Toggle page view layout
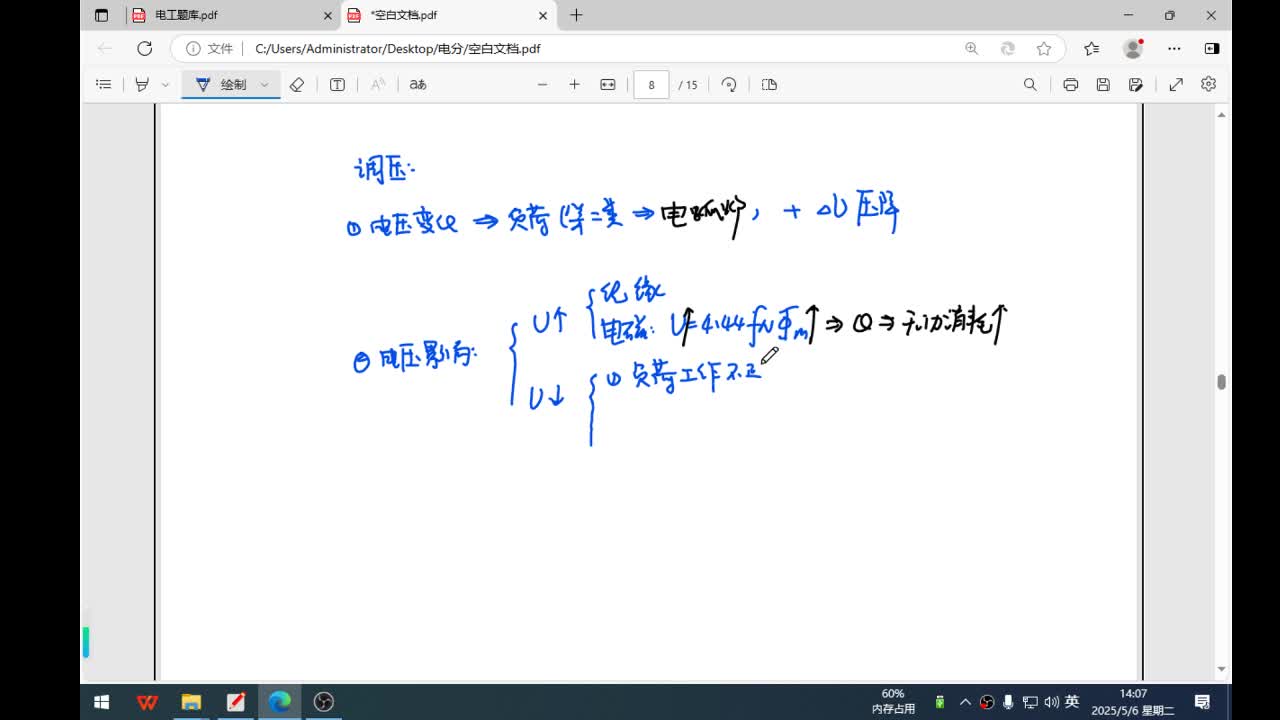This screenshot has height=720, width=1280. [769, 84]
